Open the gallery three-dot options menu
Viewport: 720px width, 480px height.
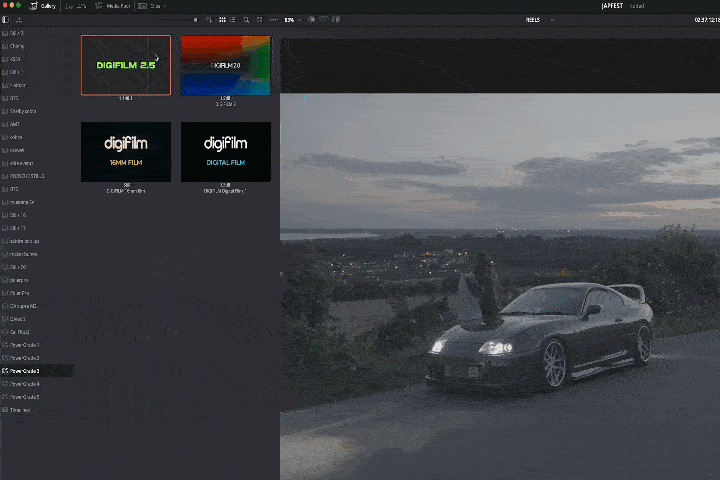pos(274,20)
